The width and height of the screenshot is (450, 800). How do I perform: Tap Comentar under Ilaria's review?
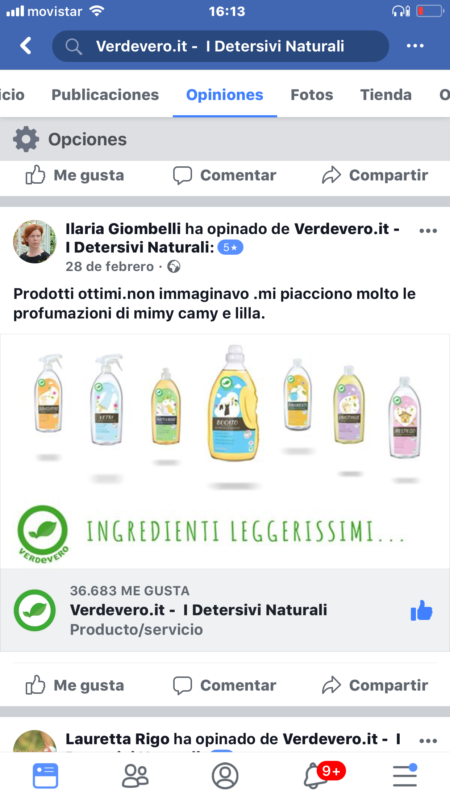pos(224,685)
